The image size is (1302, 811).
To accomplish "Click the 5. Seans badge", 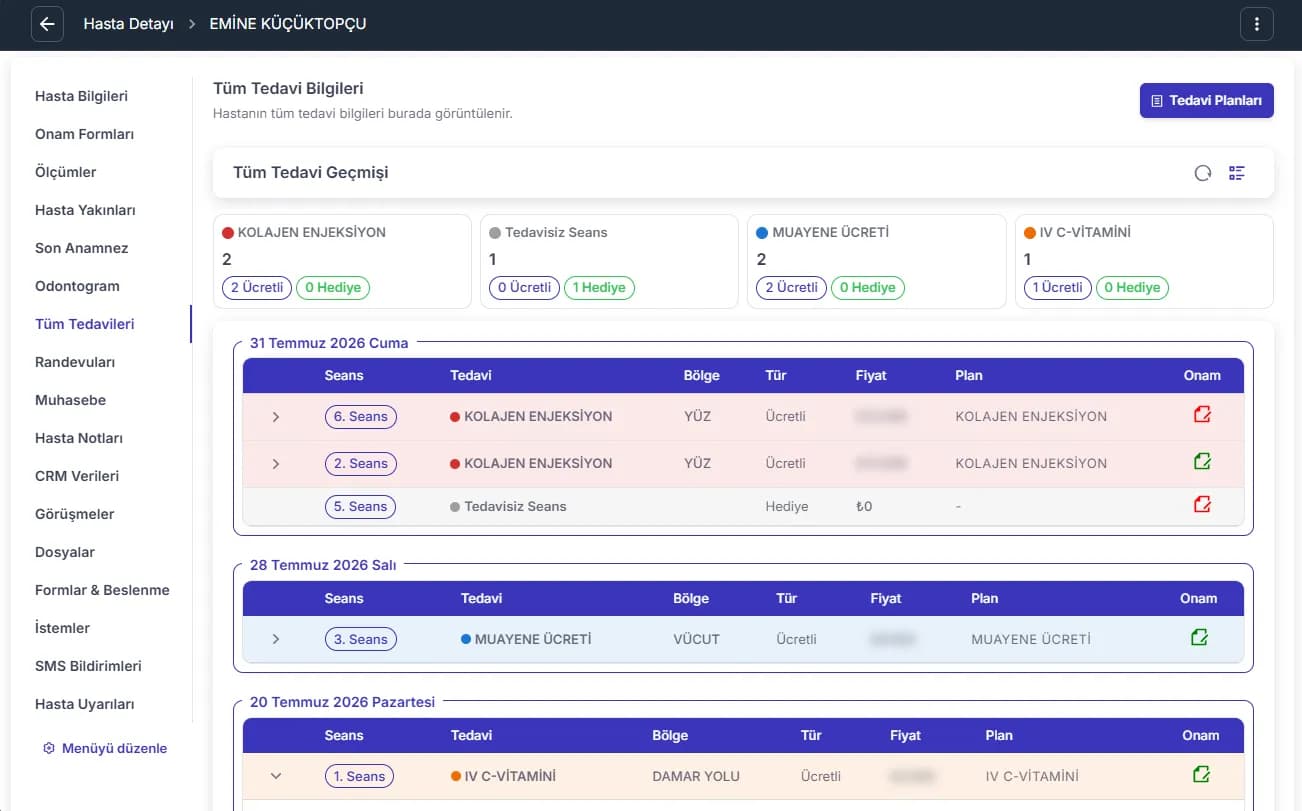I will (360, 507).
